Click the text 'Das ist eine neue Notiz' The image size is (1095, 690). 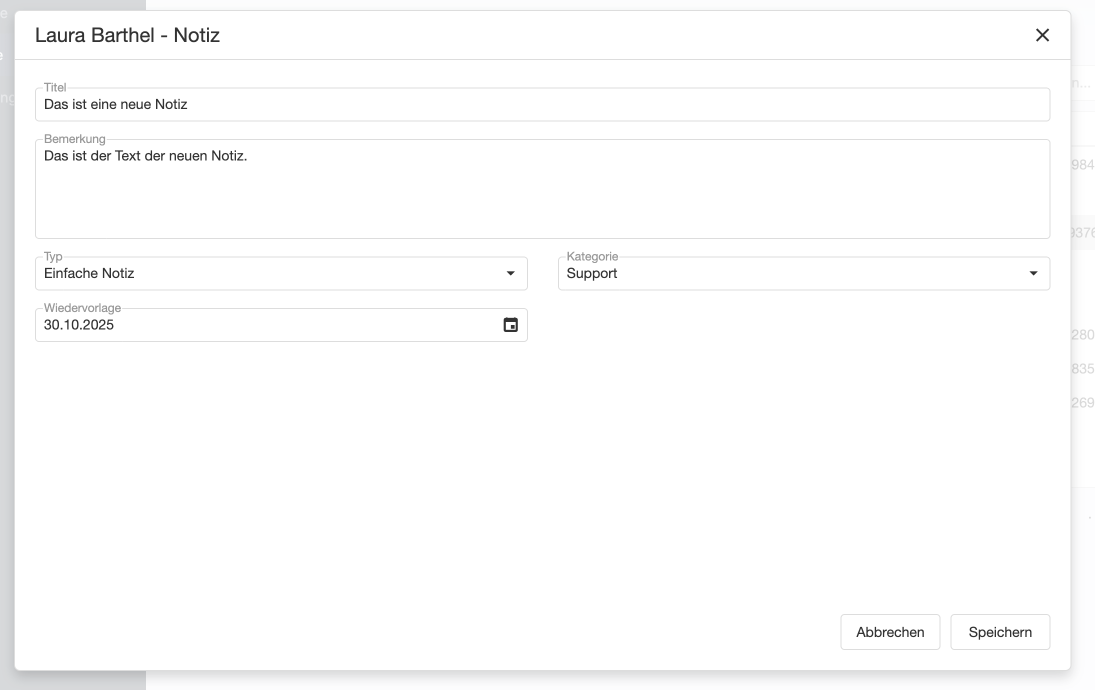[x=116, y=105]
